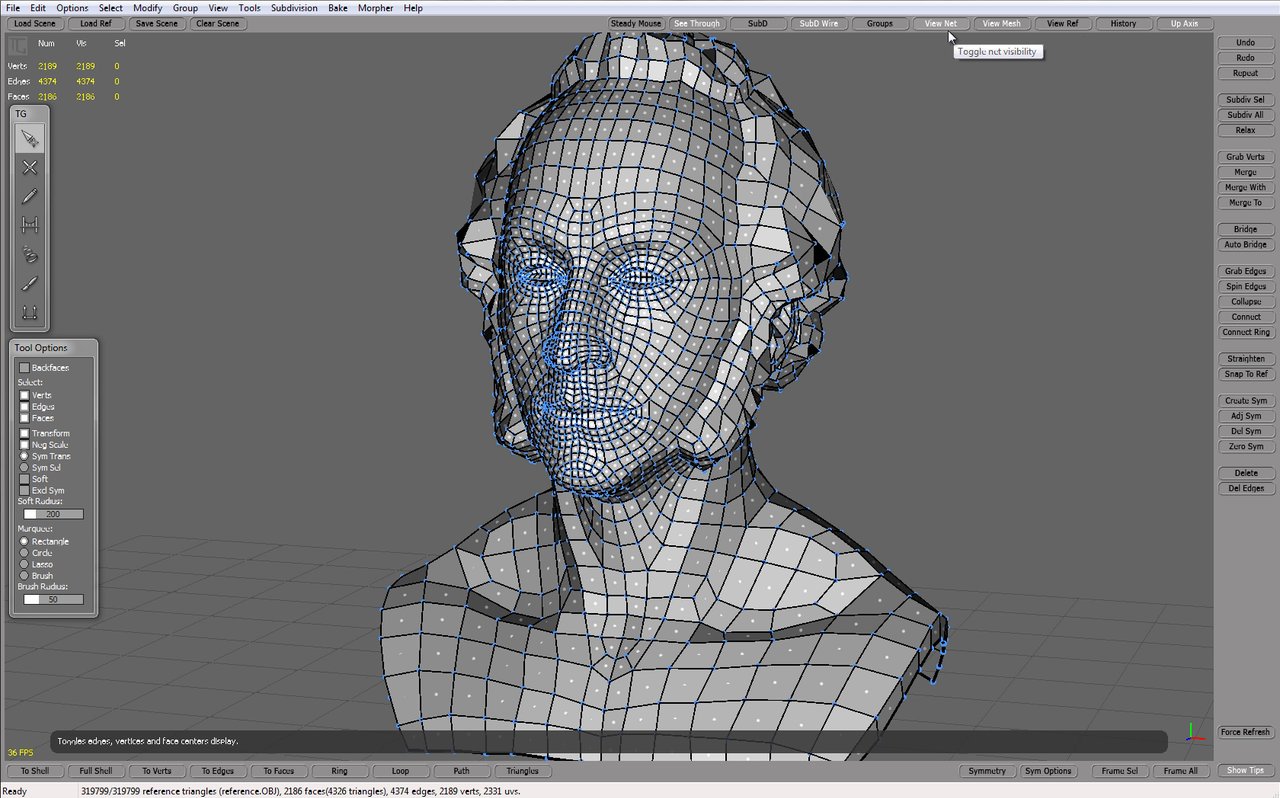
Task: Click the View Net button
Action: [x=941, y=23]
